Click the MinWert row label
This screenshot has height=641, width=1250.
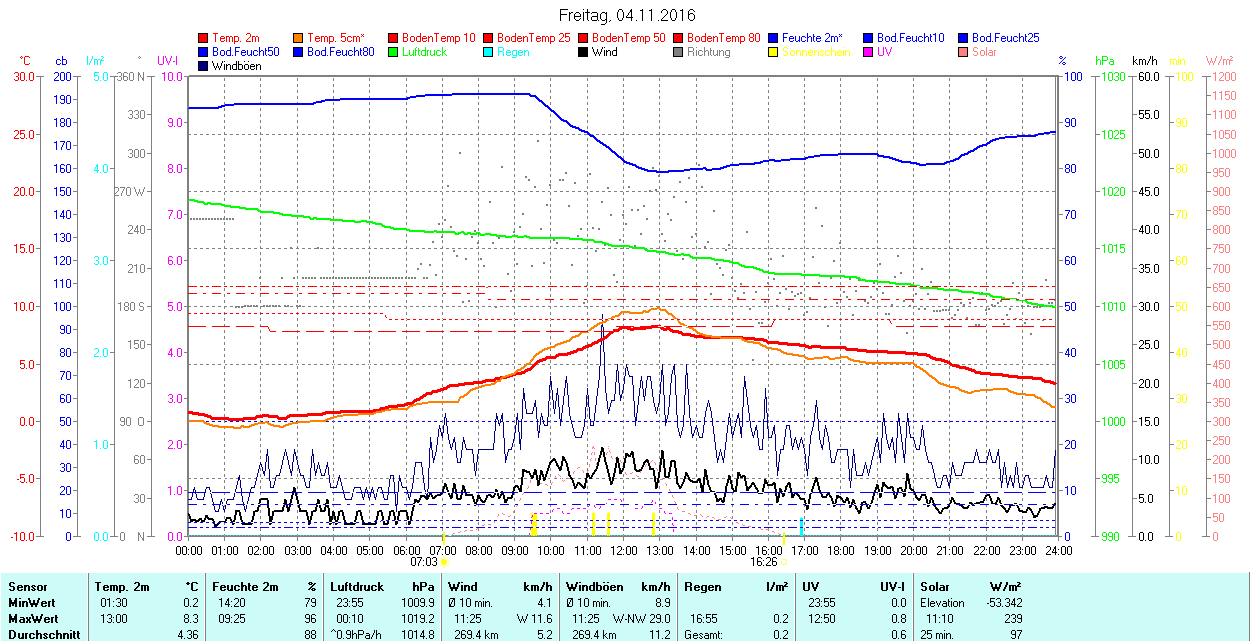tap(32, 603)
